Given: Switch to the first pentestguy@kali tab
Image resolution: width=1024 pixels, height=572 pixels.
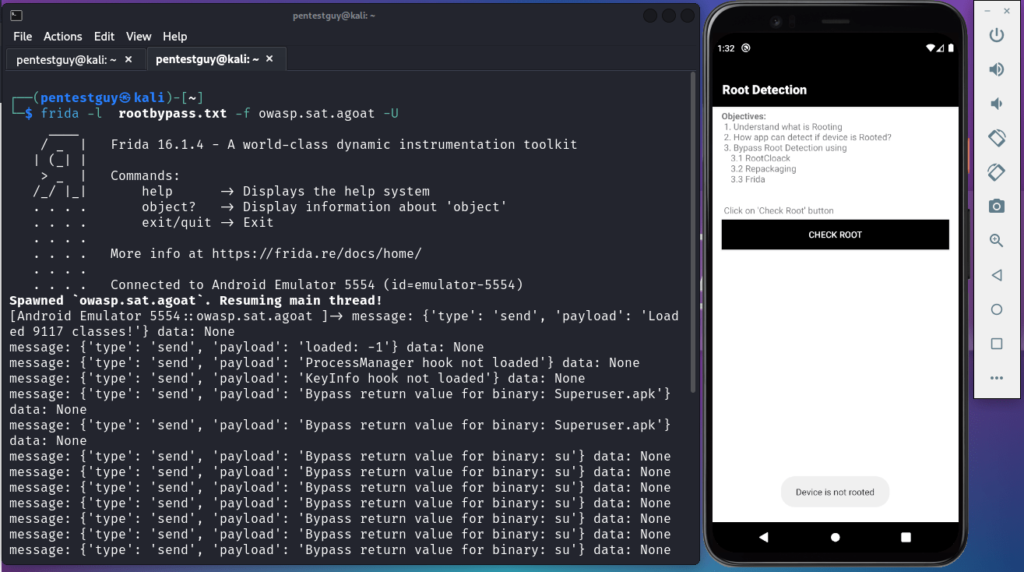Looking at the screenshot, I should [74, 59].
